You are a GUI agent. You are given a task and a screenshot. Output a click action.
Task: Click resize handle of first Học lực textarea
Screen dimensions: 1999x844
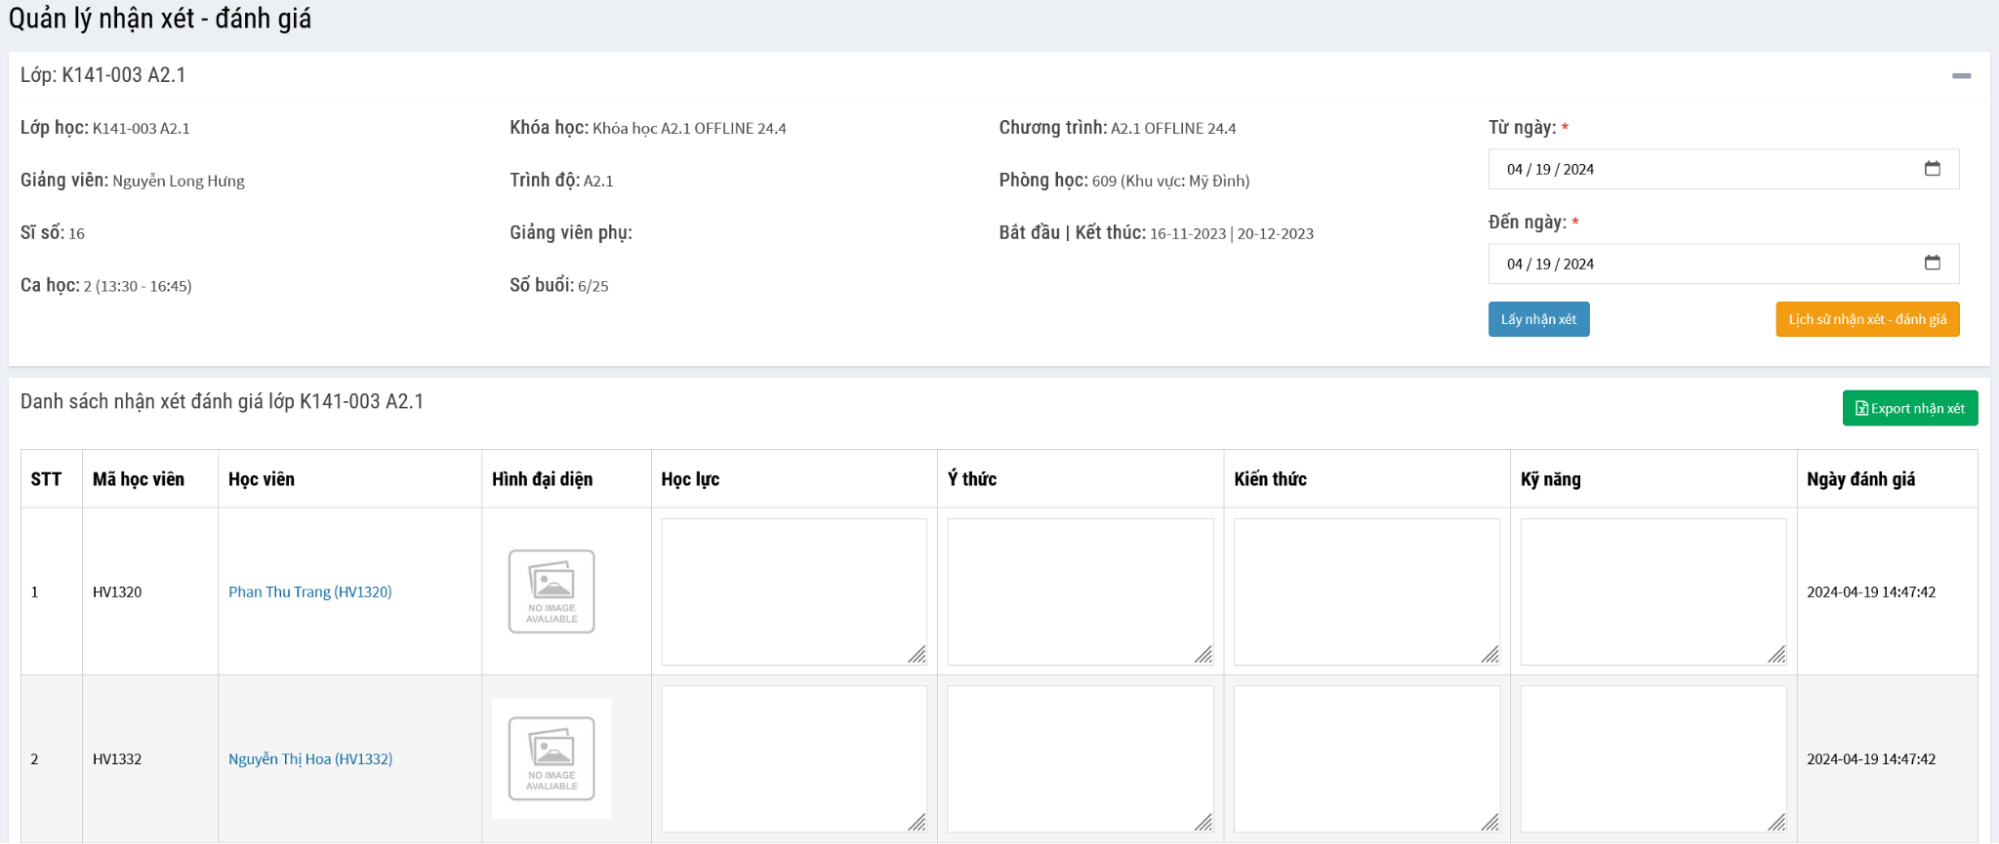[917, 655]
